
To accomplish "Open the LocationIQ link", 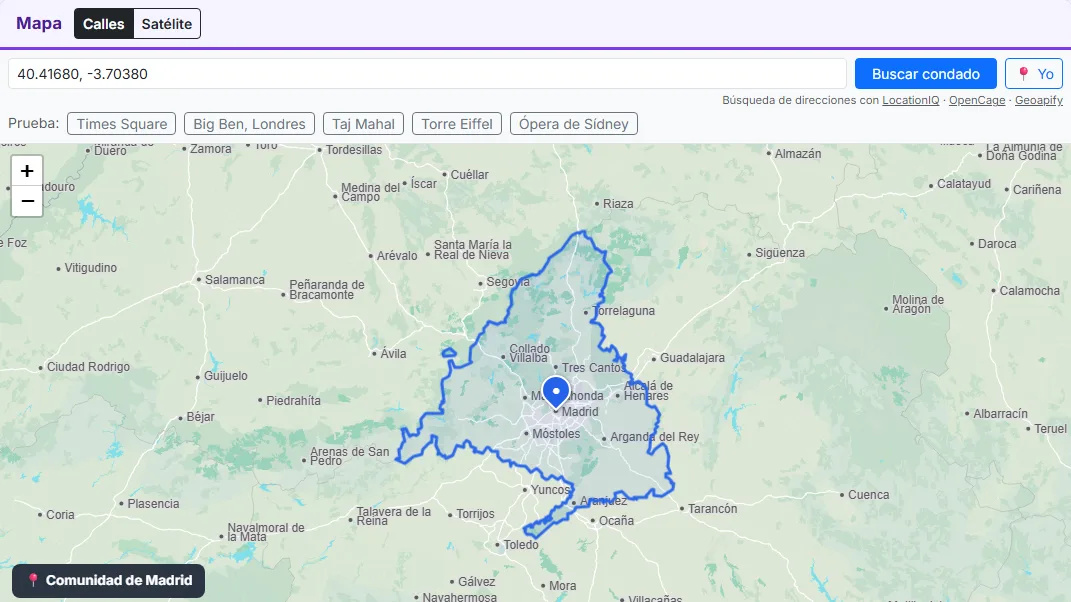I will pyautogui.click(x=910, y=100).
